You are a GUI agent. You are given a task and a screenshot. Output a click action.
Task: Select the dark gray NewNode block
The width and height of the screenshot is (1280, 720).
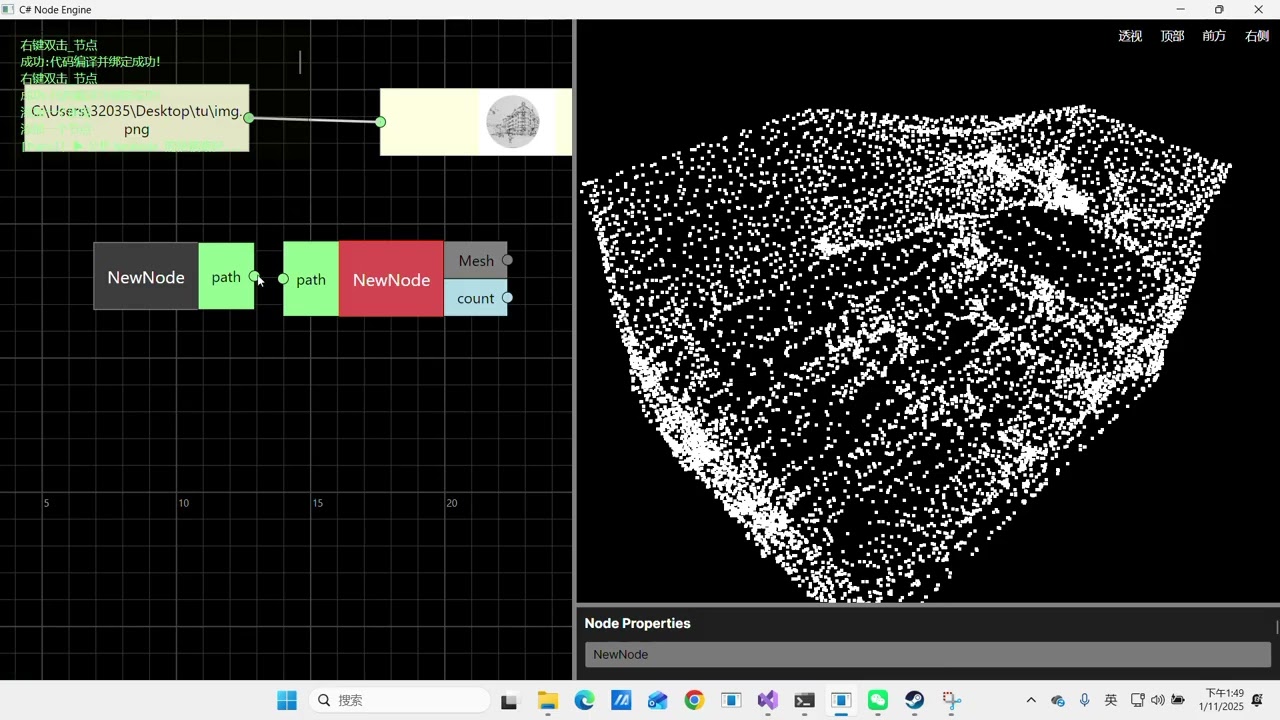click(x=146, y=276)
